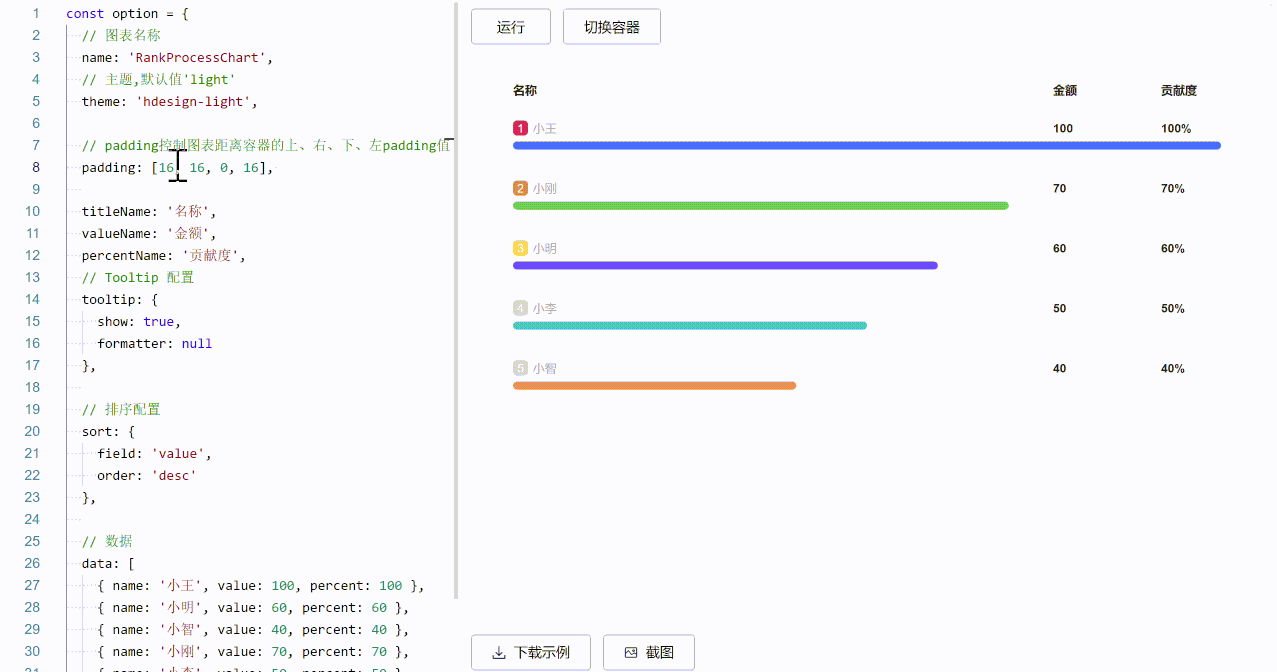1277x672 pixels.
Task: Click the 切换容器 button
Action: coord(611,27)
